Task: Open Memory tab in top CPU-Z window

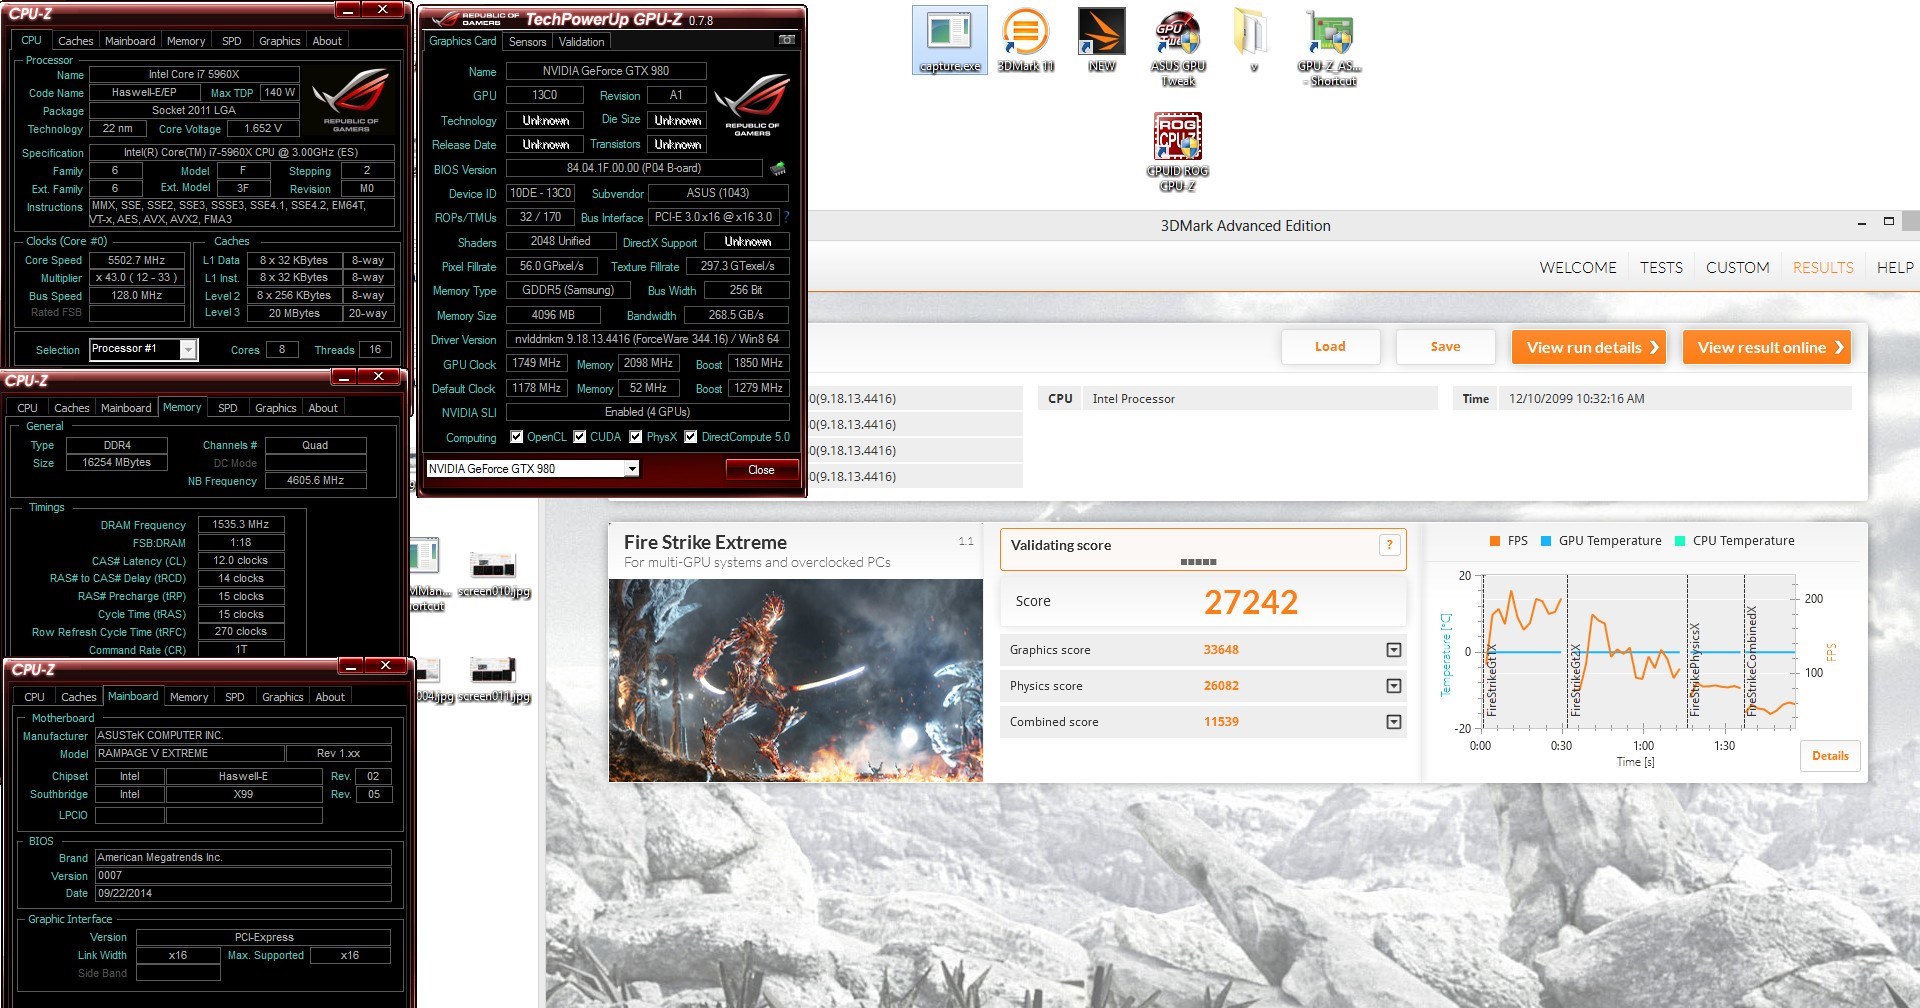Action: 186,41
